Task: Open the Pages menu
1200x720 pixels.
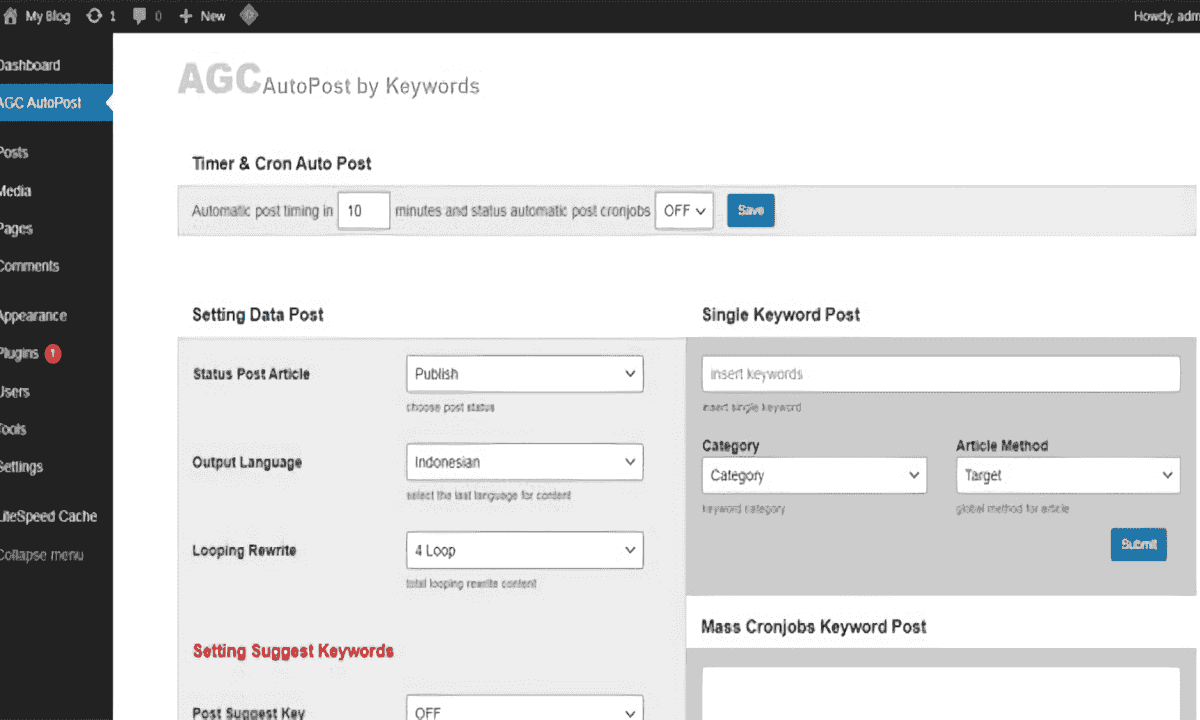Action: coord(16,229)
